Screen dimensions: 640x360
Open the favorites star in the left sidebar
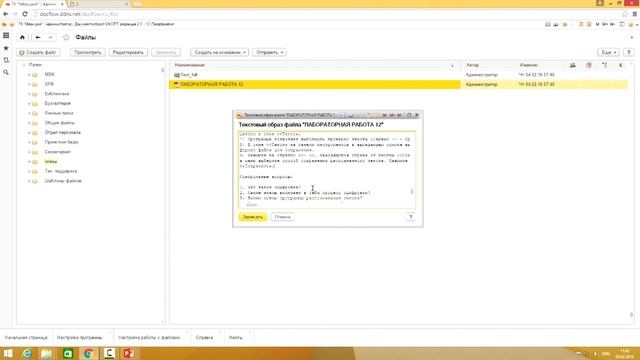(6, 48)
